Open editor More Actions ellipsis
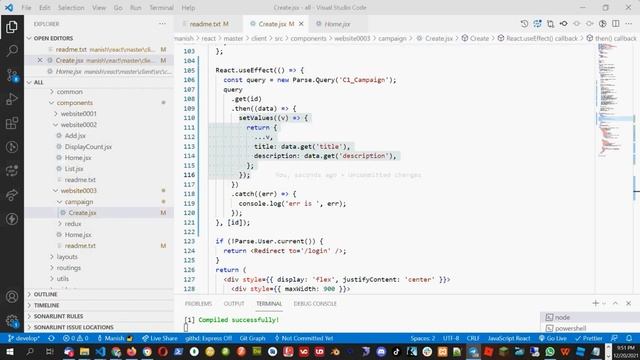 pyautogui.click(x=629, y=24)
